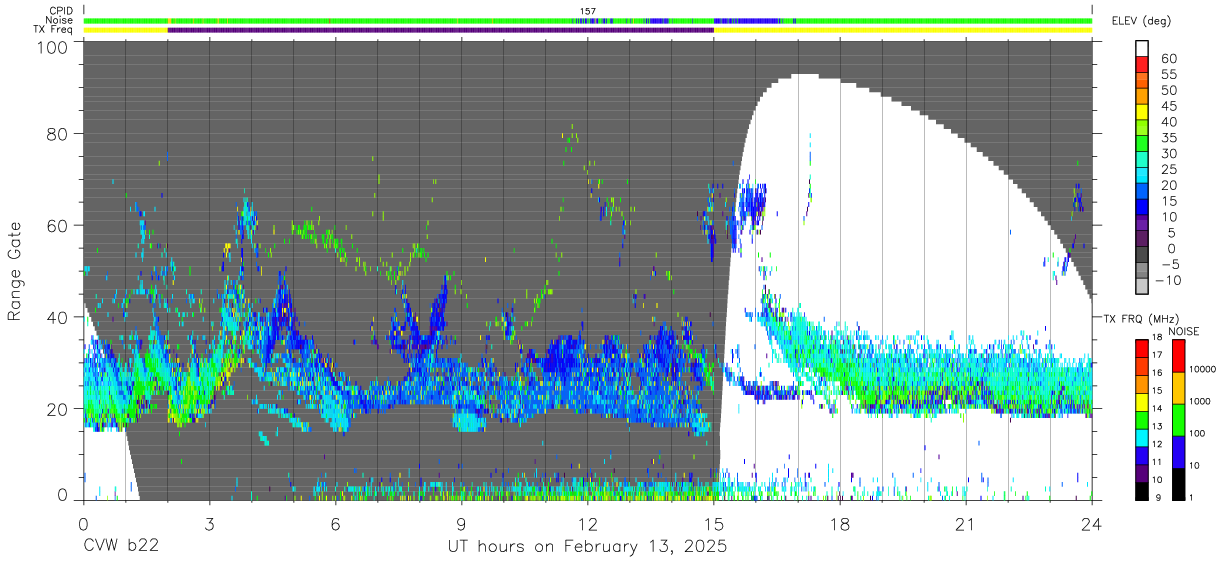Click the 'Range Gate' axis label
Screen dimensions: 1228x567
click(16, 270)
